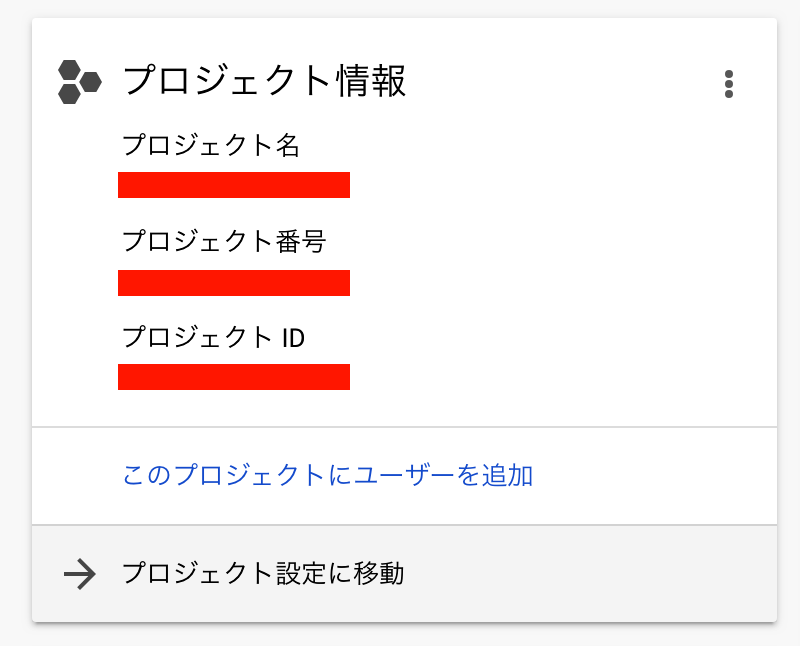
Task: Click このプロジェクトにユーザーを追加 link
Action: (x=327, y=475)
